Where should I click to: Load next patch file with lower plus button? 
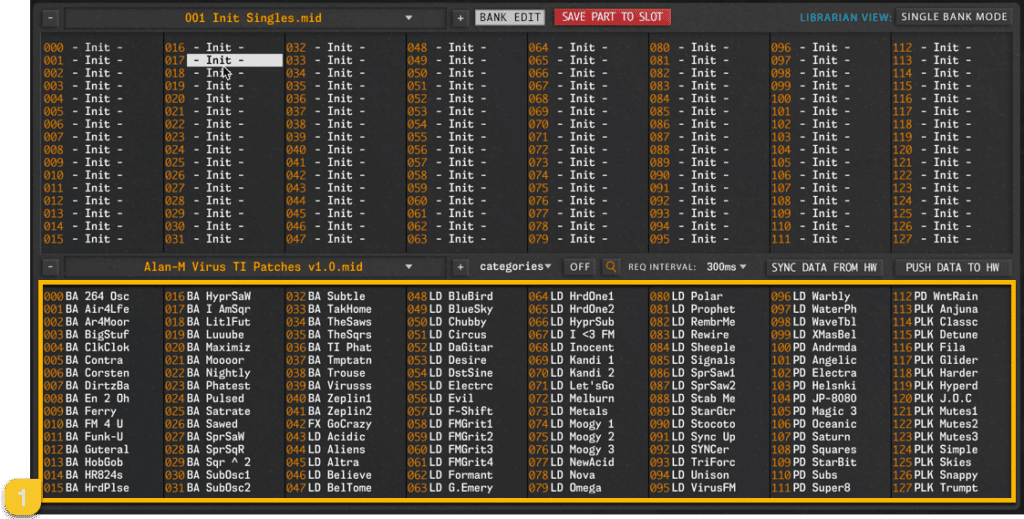click(x=460, y=267)
